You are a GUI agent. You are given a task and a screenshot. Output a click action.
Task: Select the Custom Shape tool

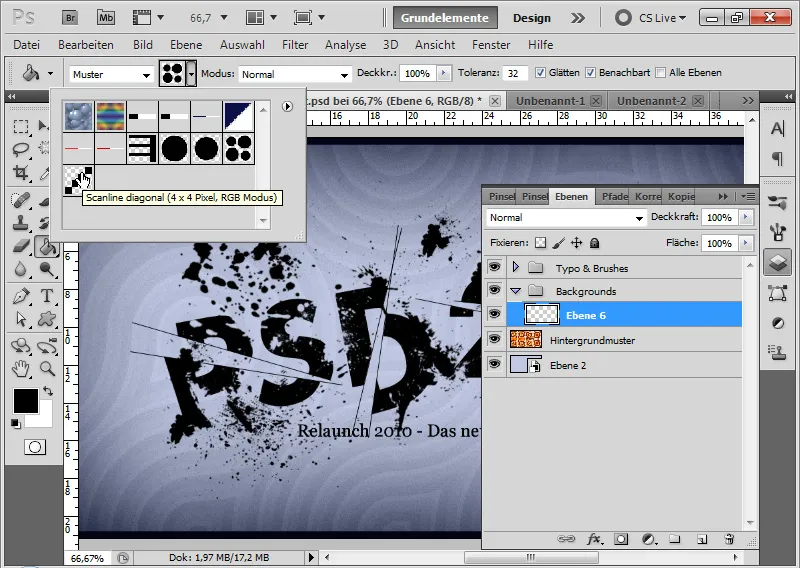(47, 319)
